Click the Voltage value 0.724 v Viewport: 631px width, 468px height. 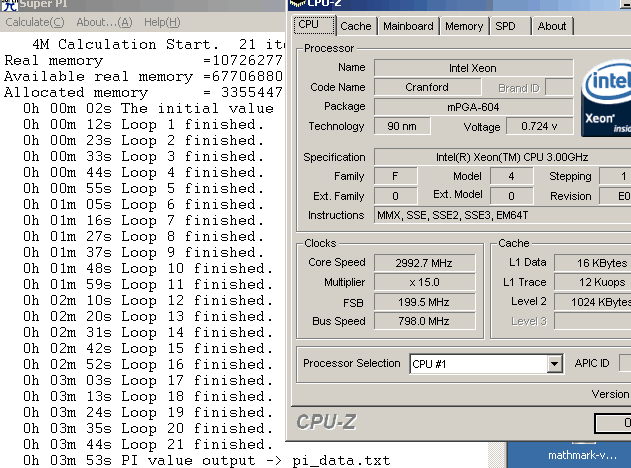click(539, 126)
